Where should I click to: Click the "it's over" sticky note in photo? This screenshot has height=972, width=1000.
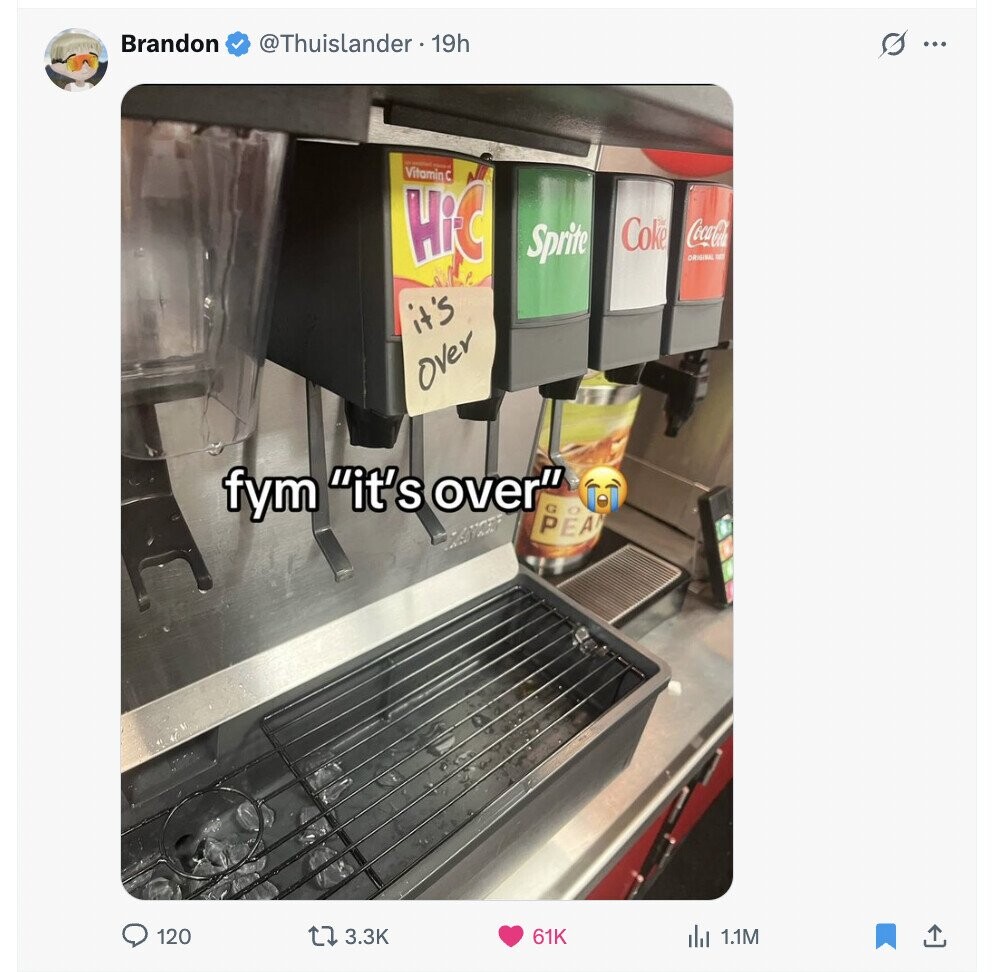point(447,350)
